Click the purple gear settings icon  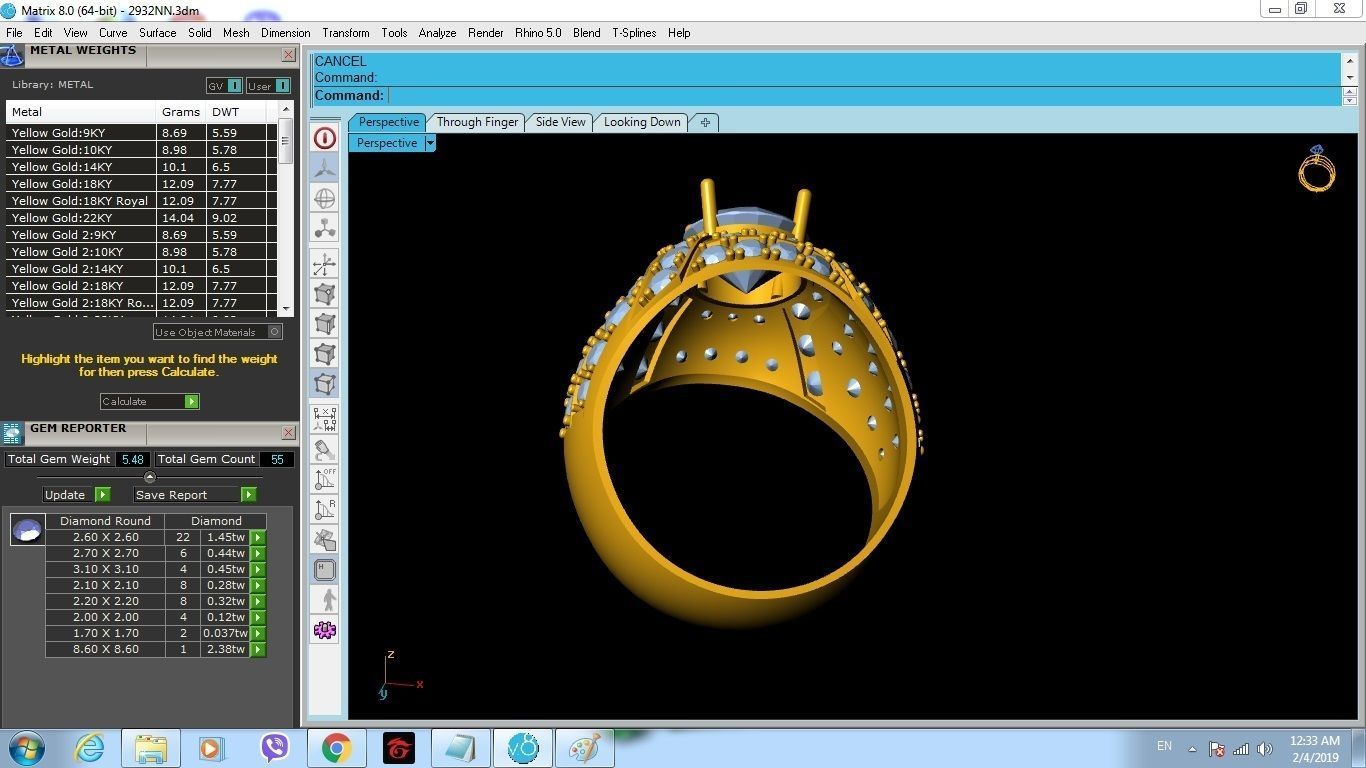point(325,630)
